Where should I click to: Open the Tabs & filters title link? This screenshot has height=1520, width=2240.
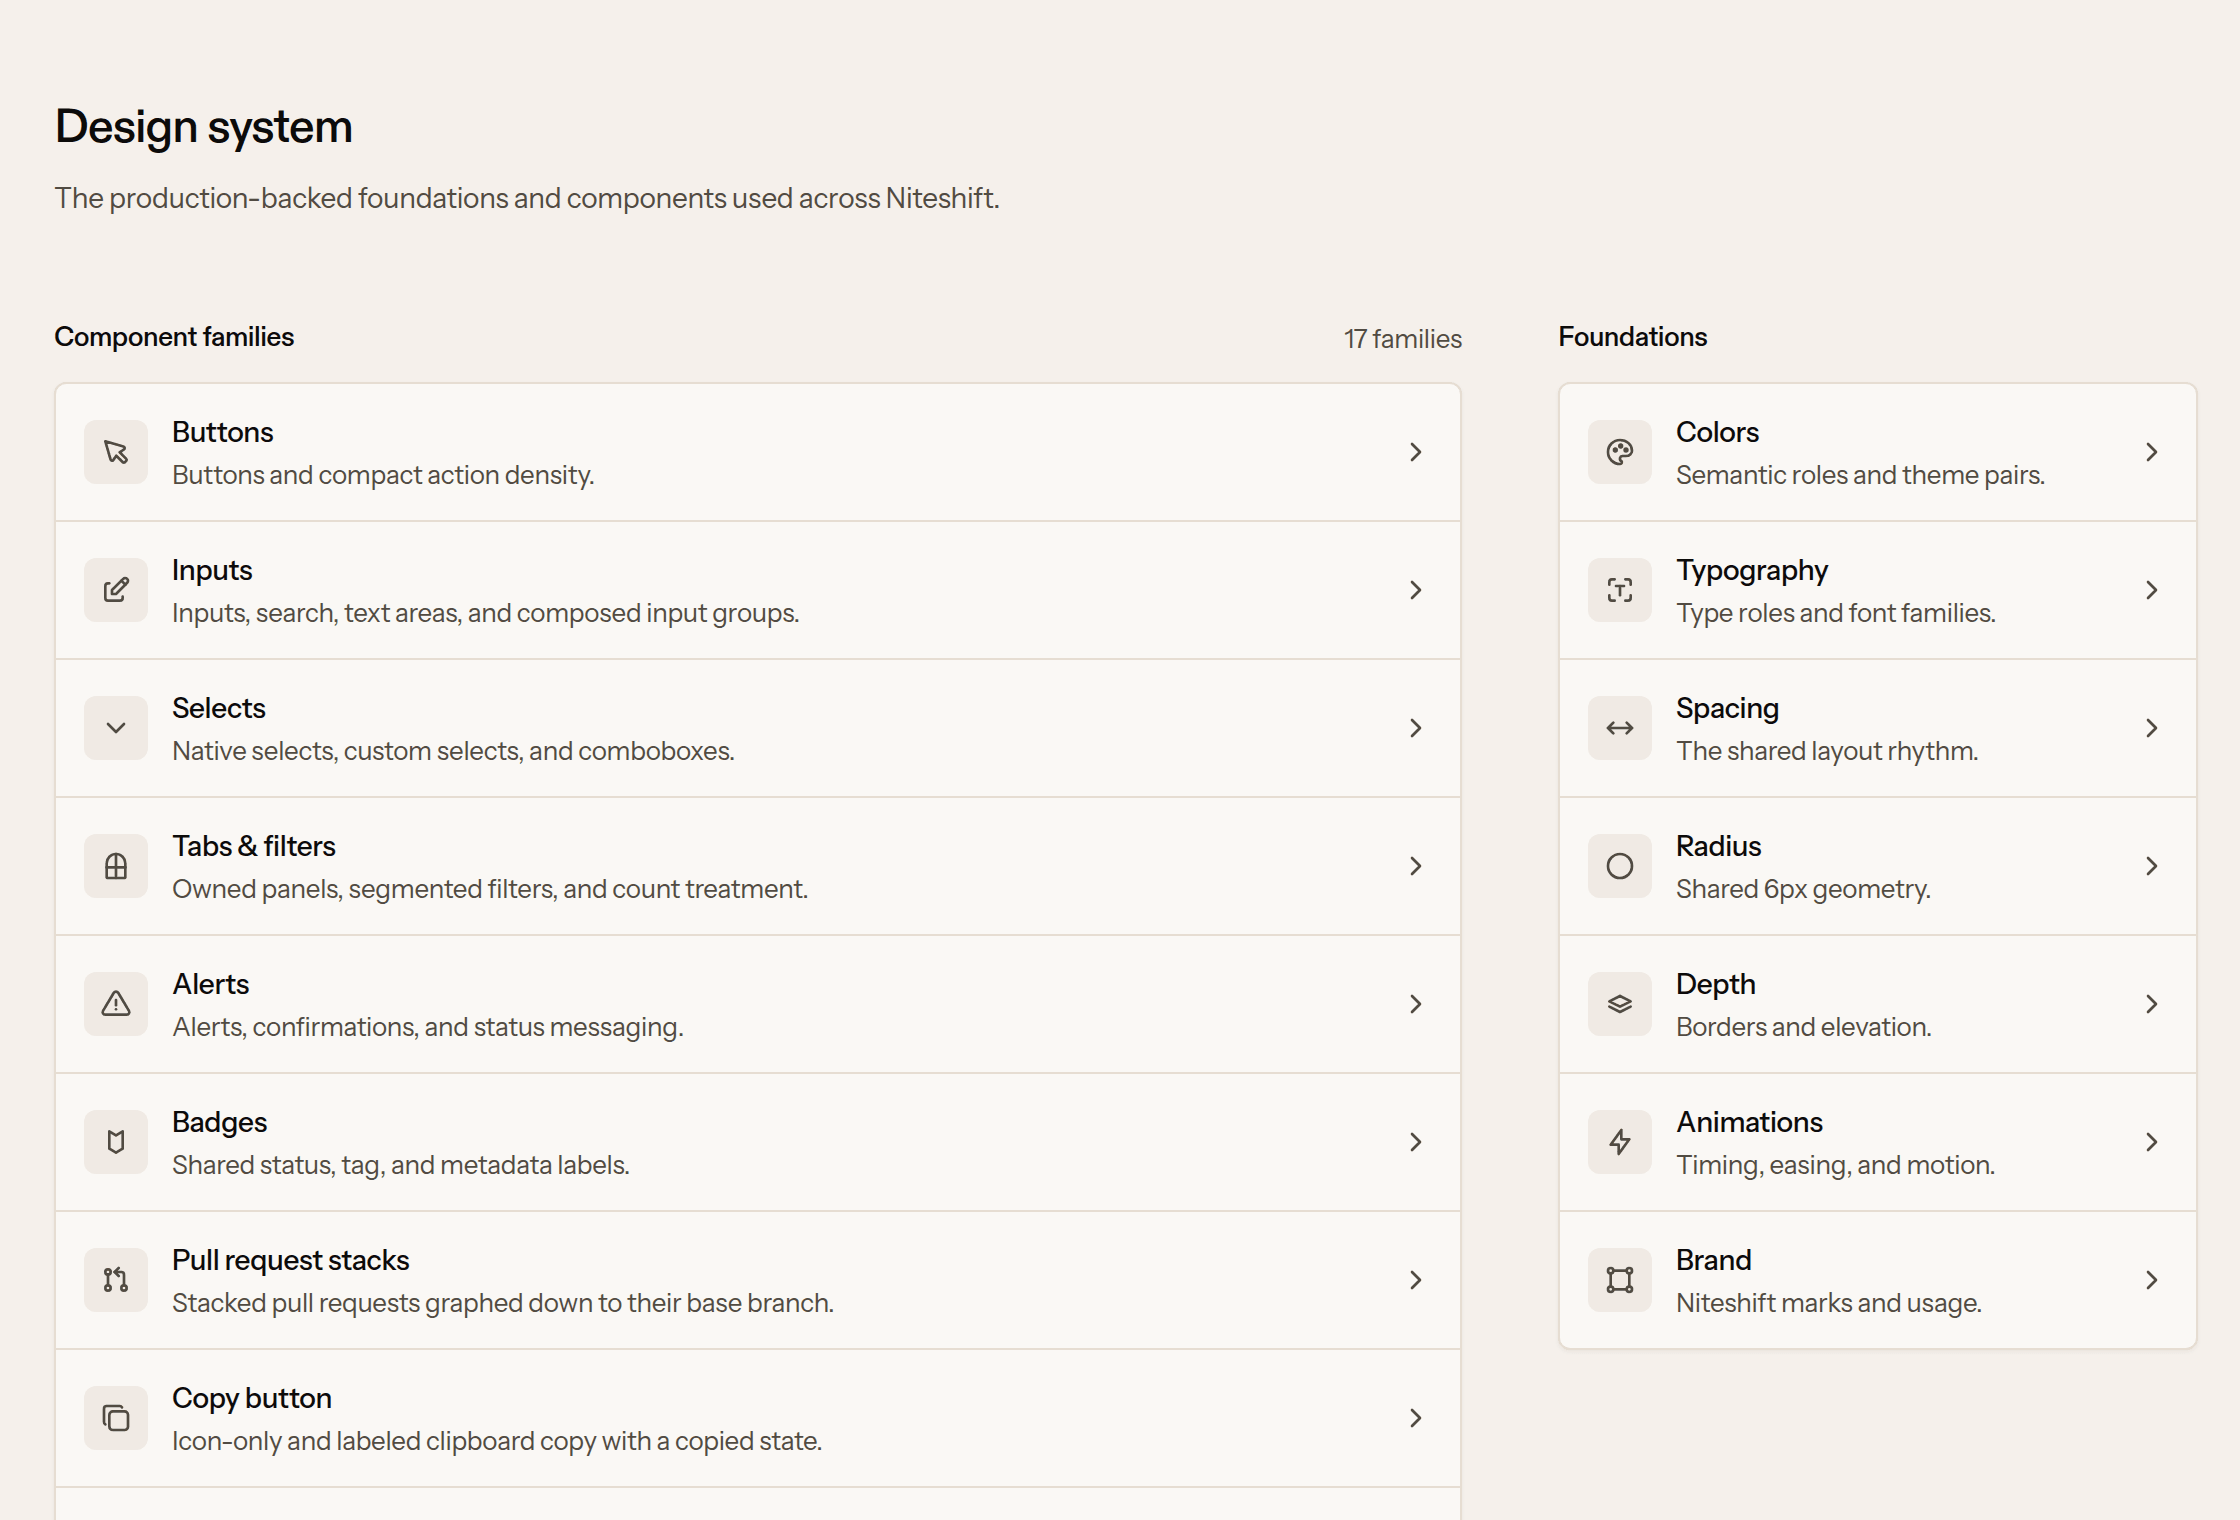point(254,846)
